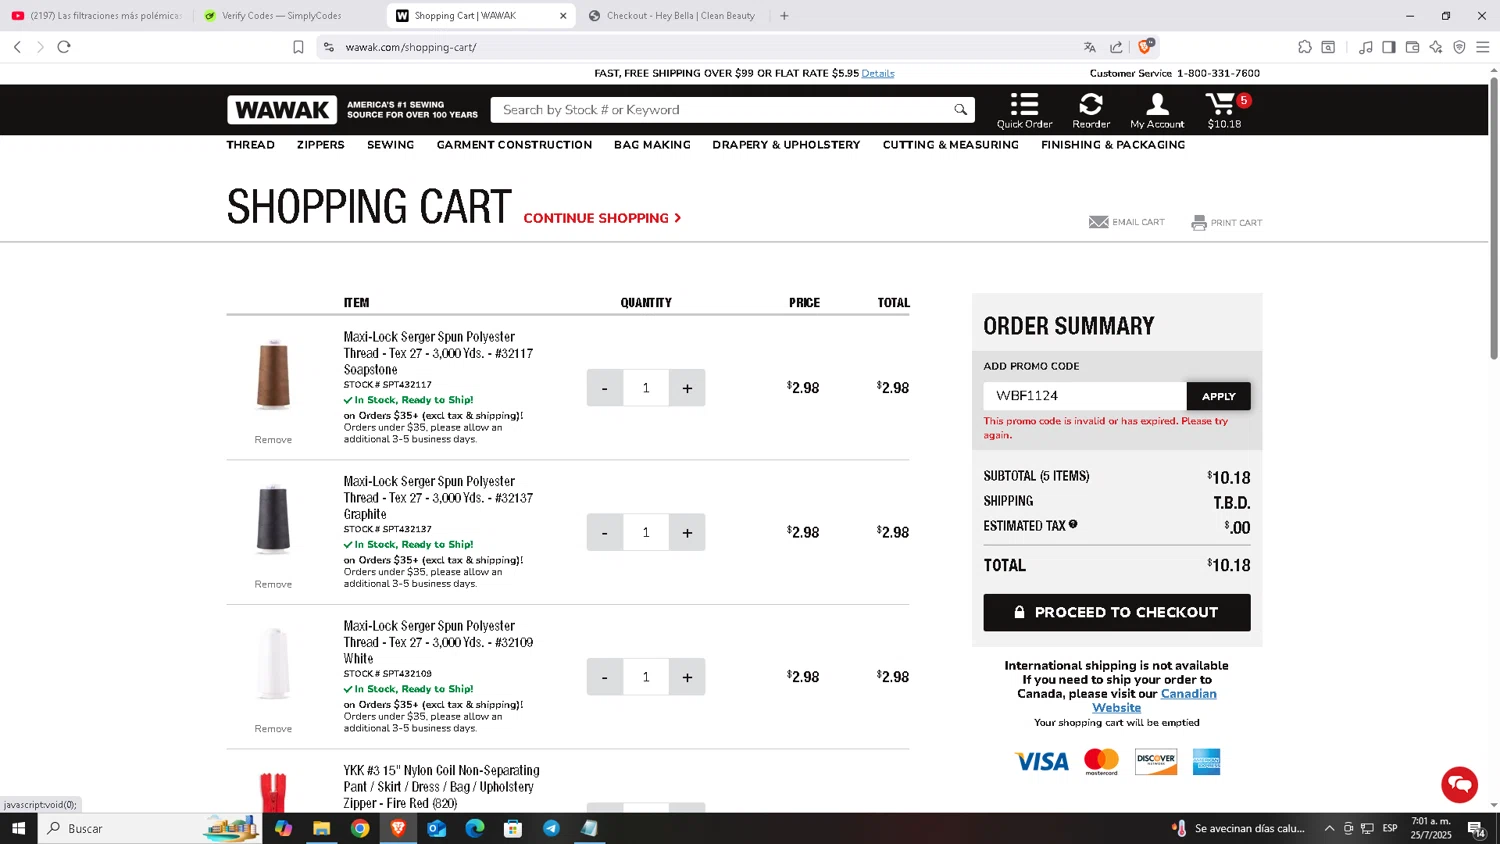1500x844 pixels.
Task: Remove the Graphite thread item
Action: click(273, 584)
